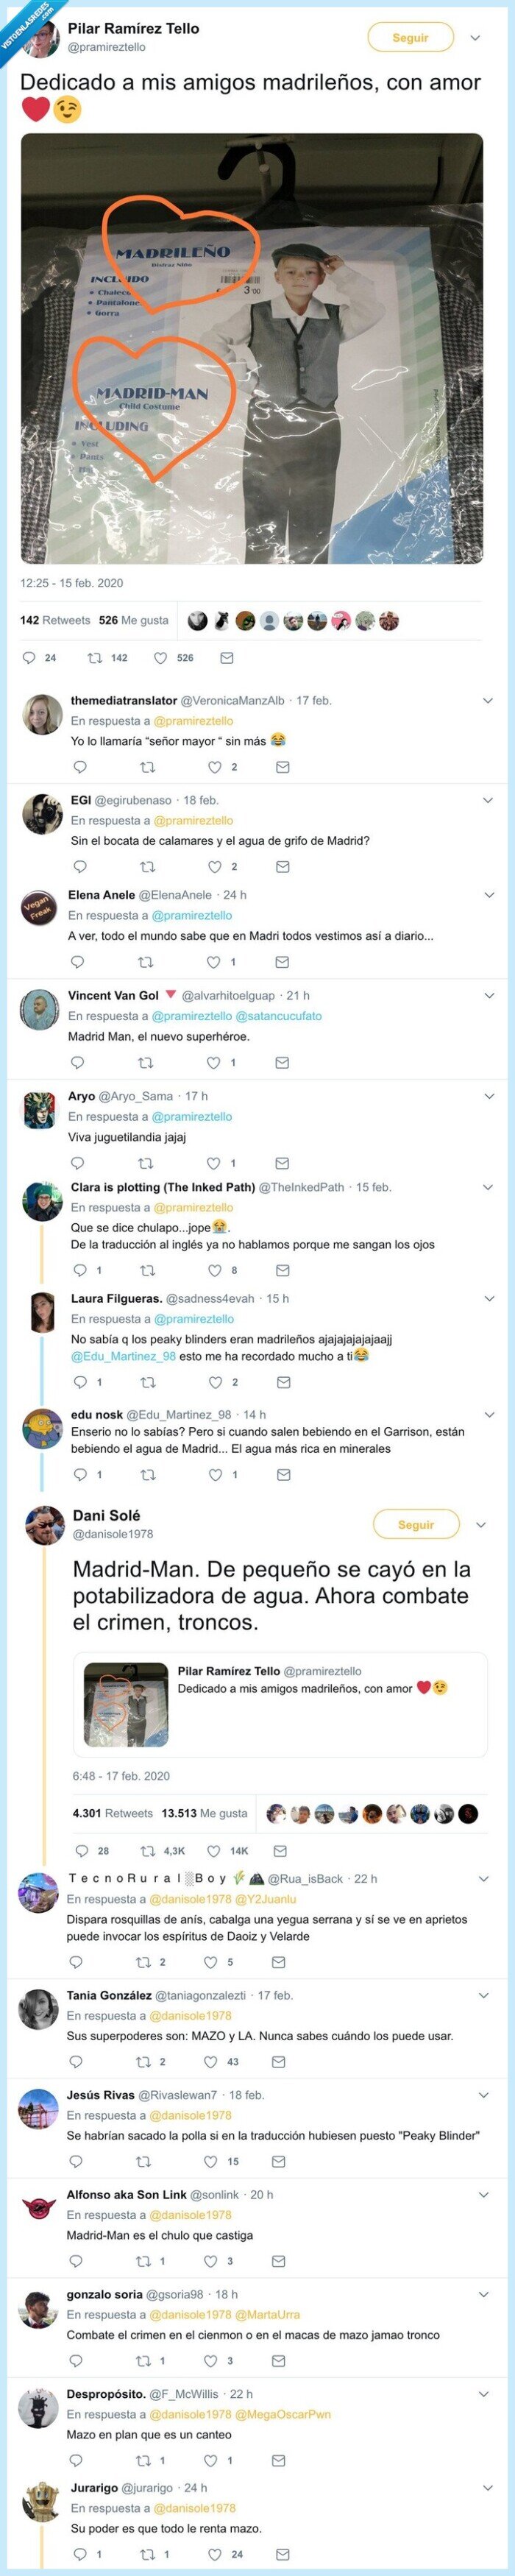The image size is (515, 2576).
Task: Like themediatranslator's reply about "señor mayor"
Action: click(x=214, y=767)
